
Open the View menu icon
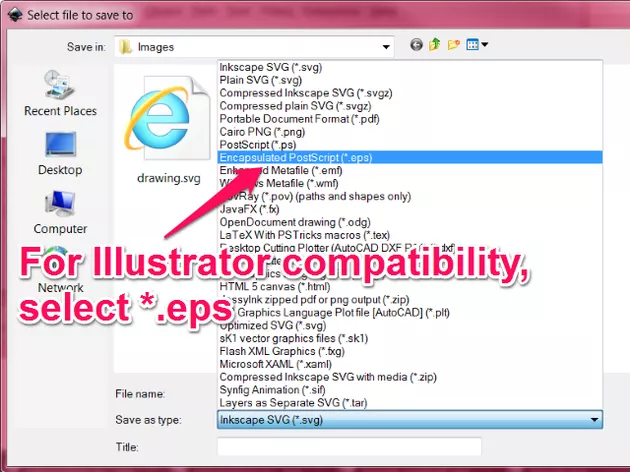click(476, 46)
